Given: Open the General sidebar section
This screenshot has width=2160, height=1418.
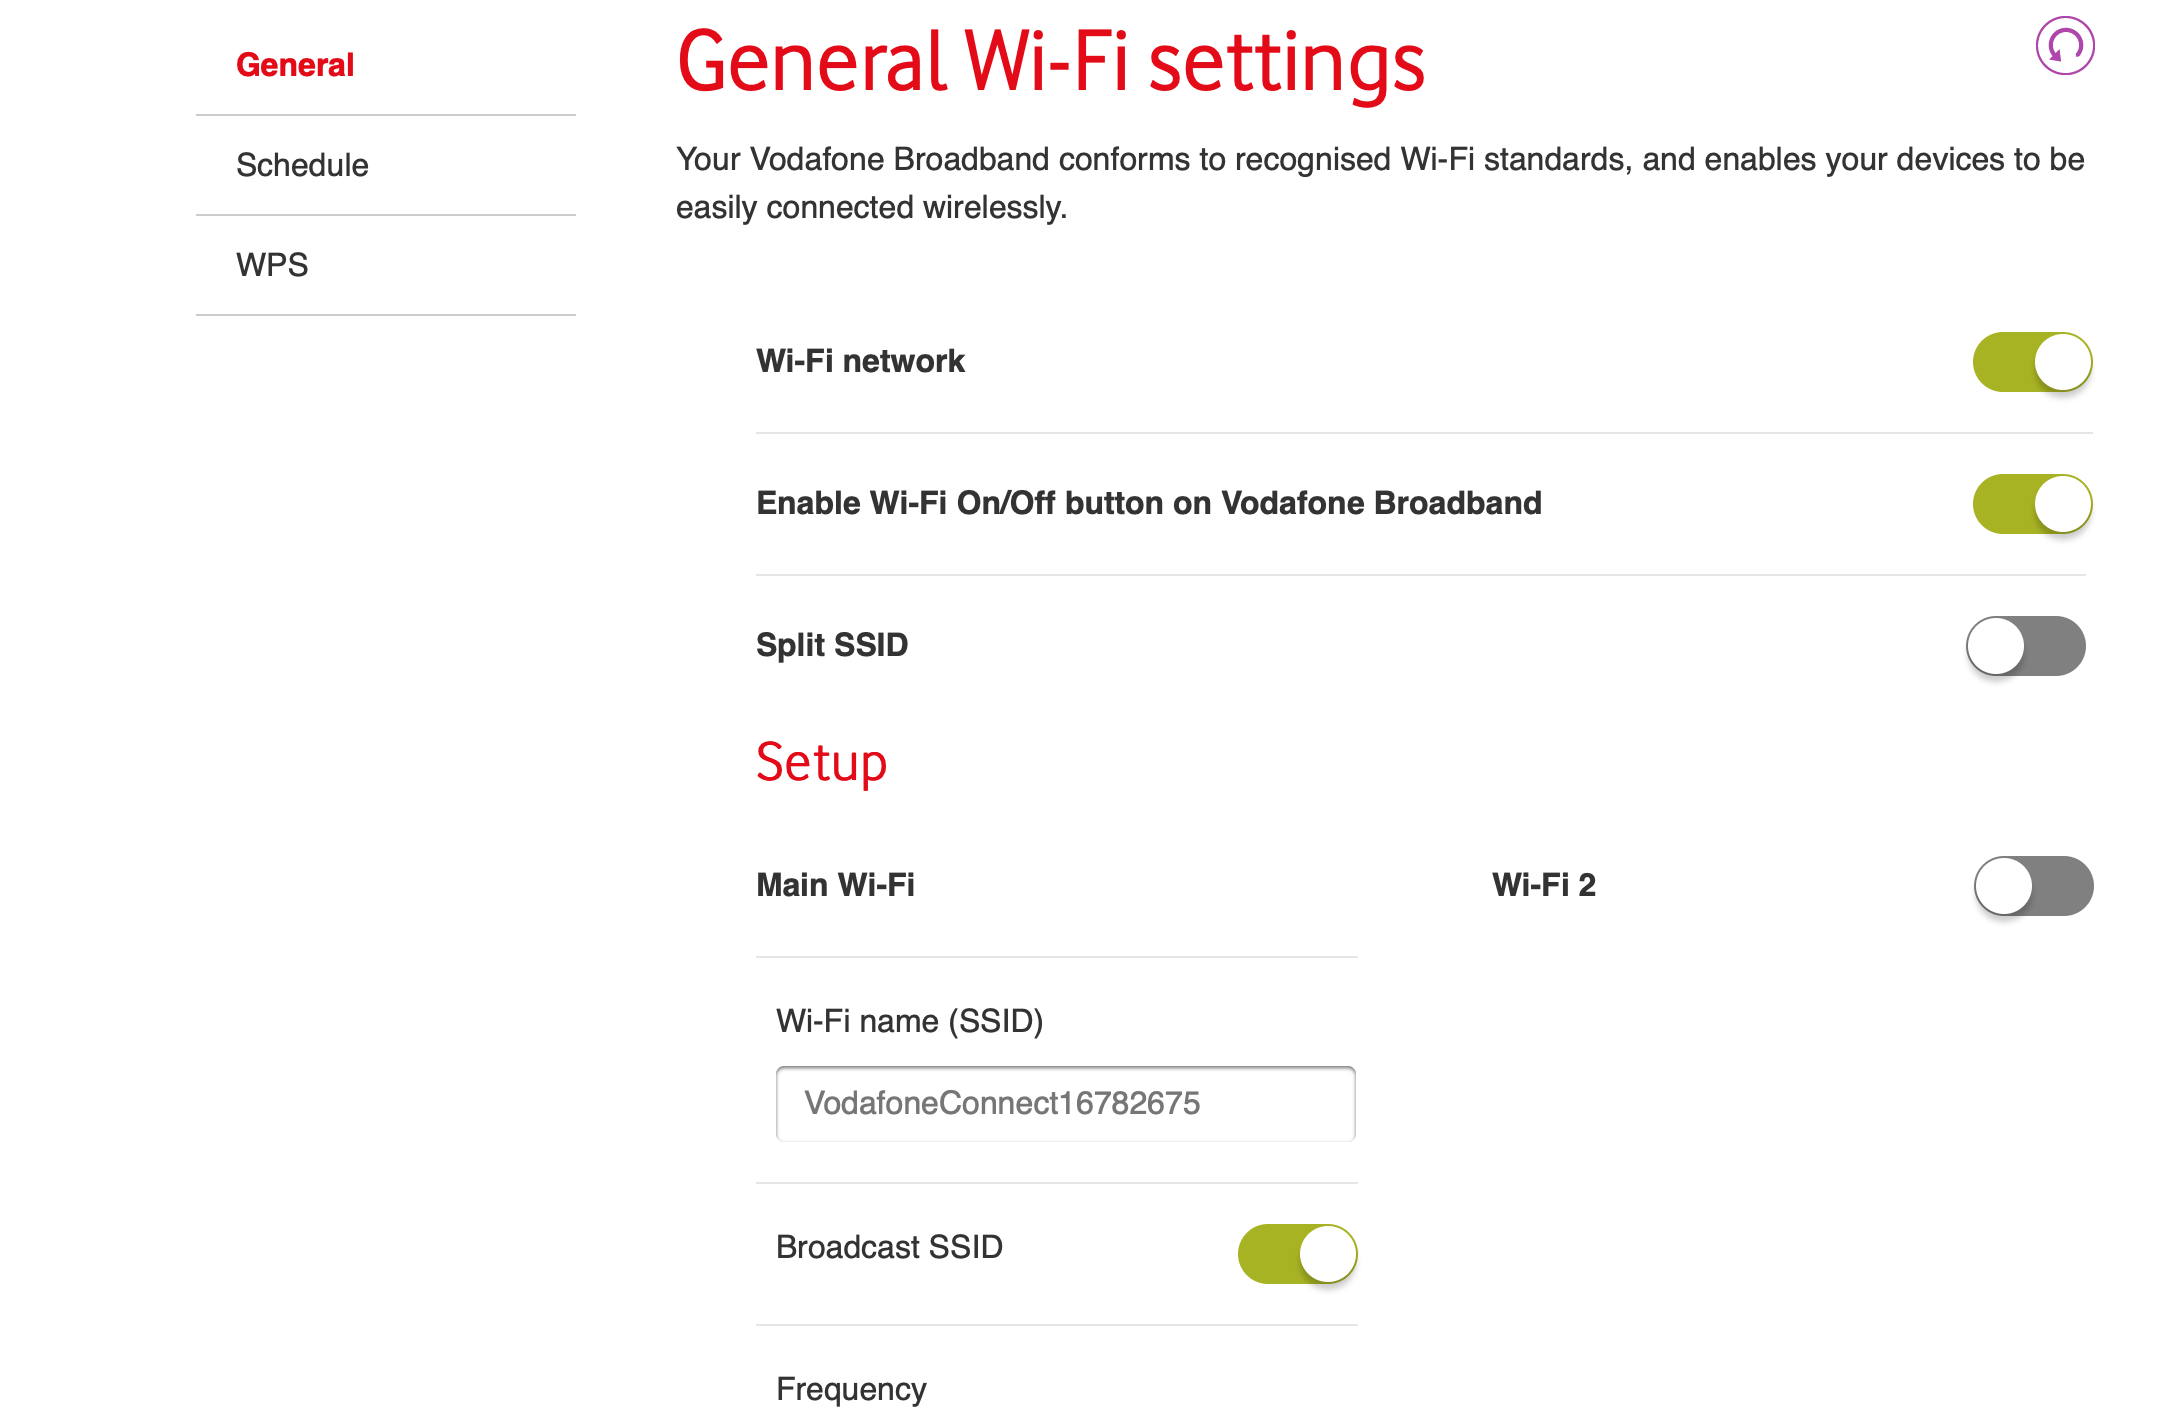Looking at the screenshot, I should (x=295, y=65).
